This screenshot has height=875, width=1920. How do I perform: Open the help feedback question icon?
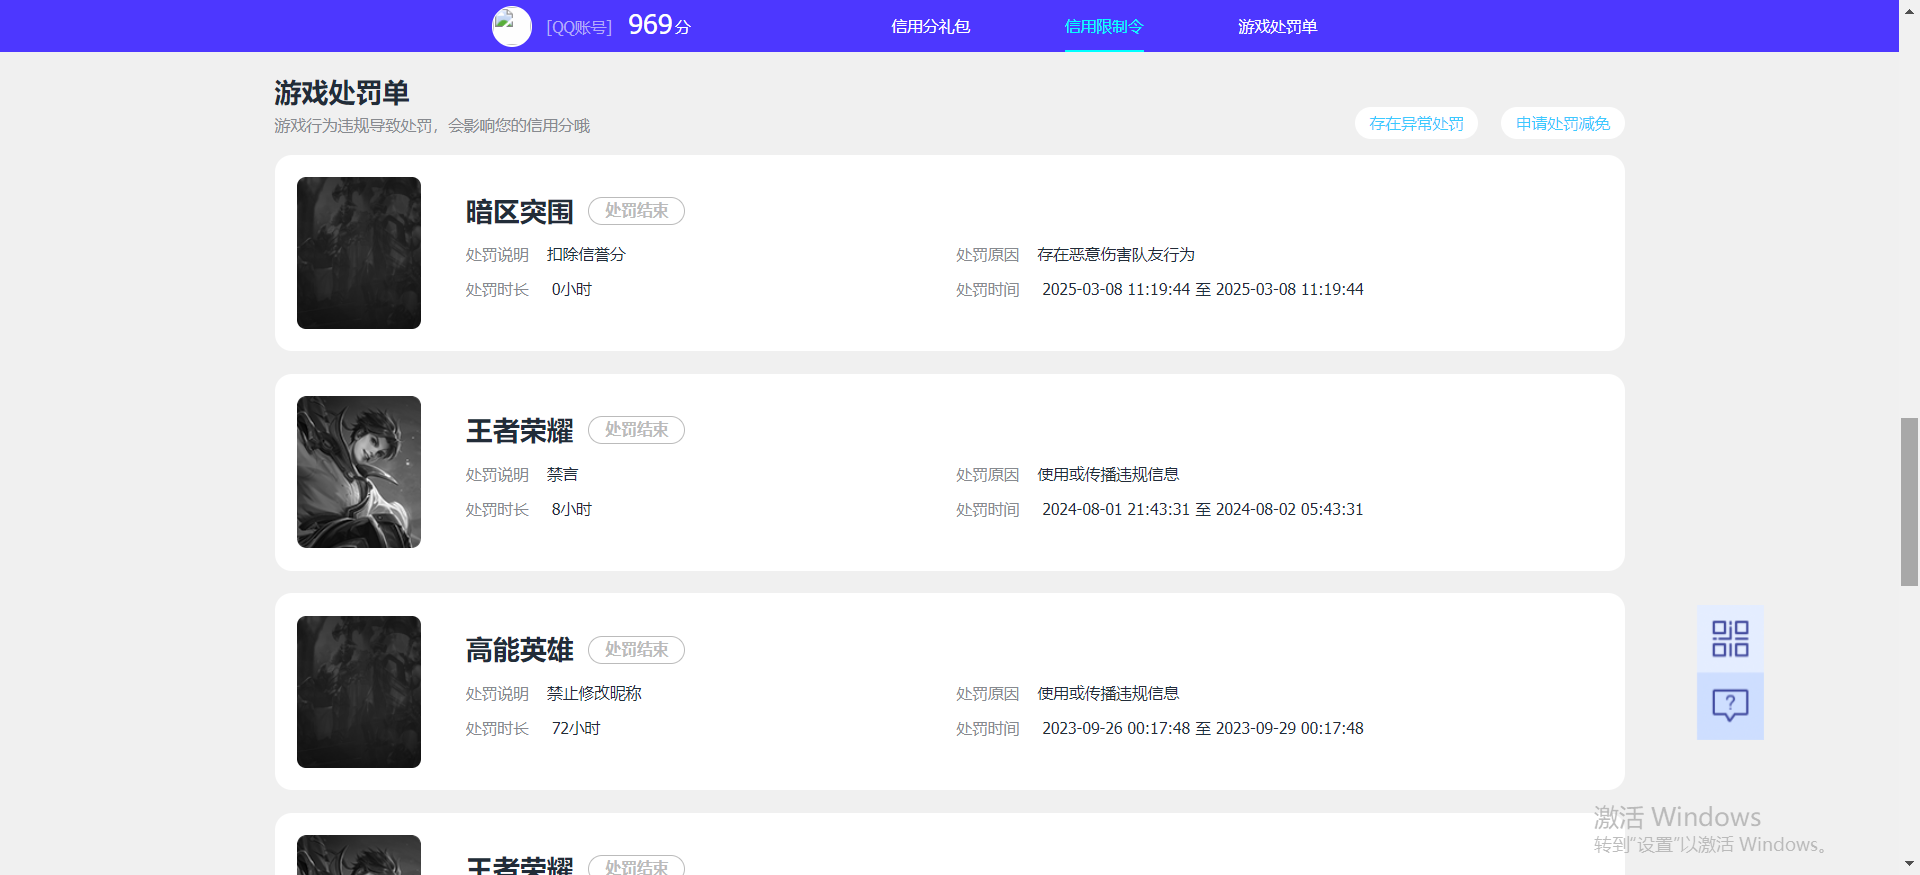click(x=1730, y=706)
